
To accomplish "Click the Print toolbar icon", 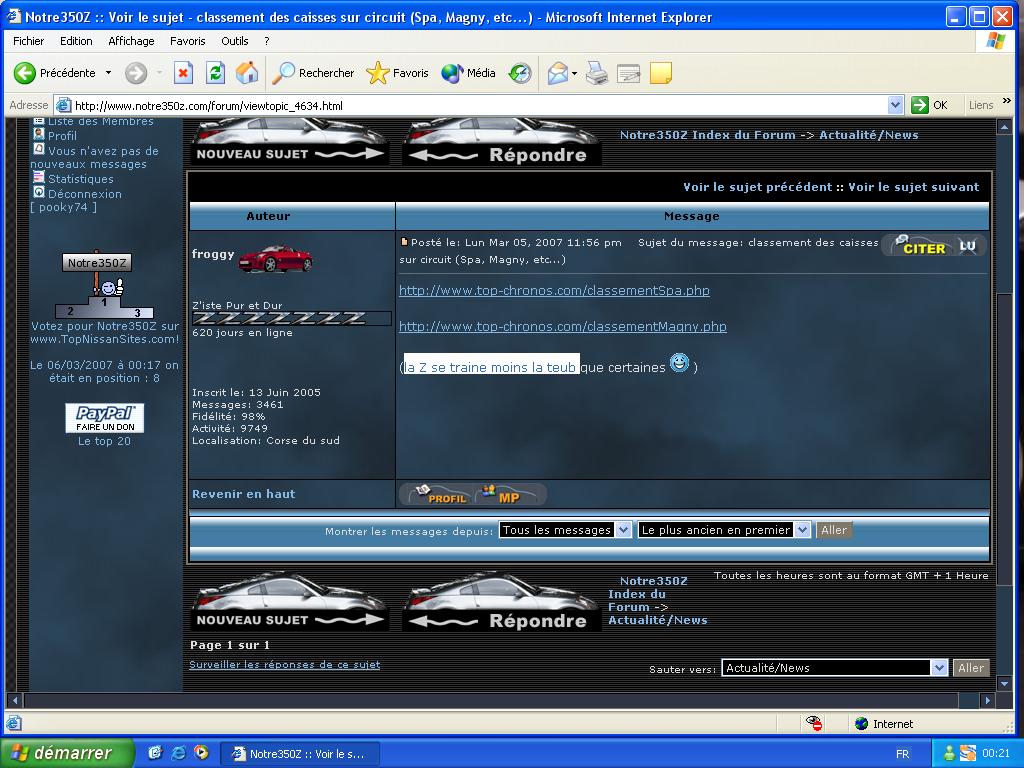I will 597,73.
